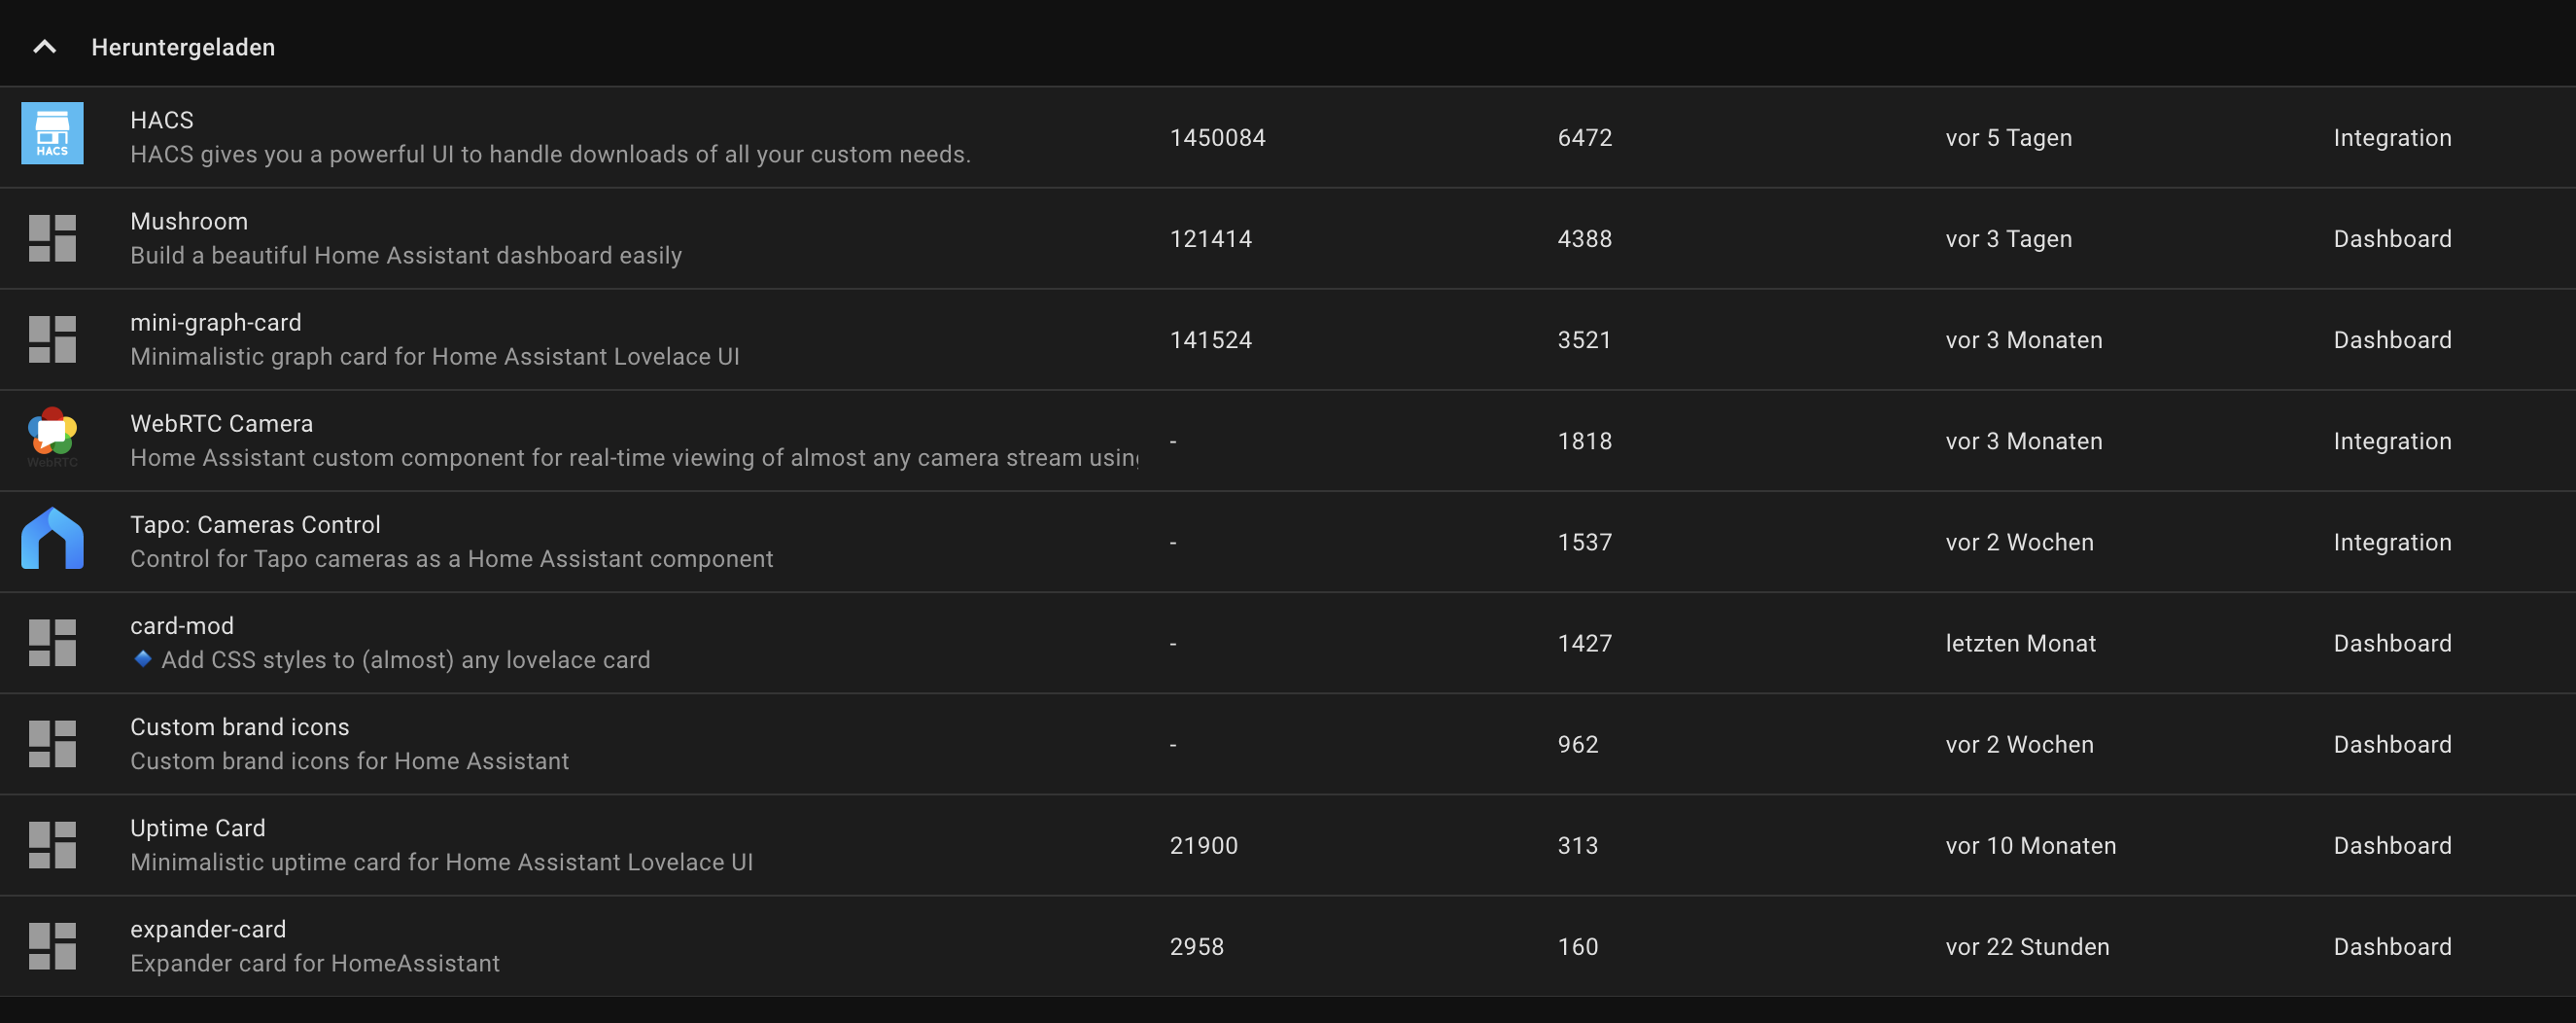Select the card-mod repository name
2576x1023 pixels.
[x=182, y=625]
